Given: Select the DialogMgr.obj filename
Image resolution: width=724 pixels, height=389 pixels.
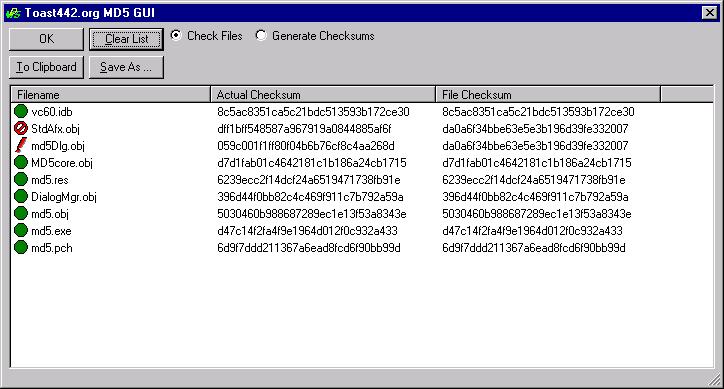Looking at the screenshot, I should point(64,197).
